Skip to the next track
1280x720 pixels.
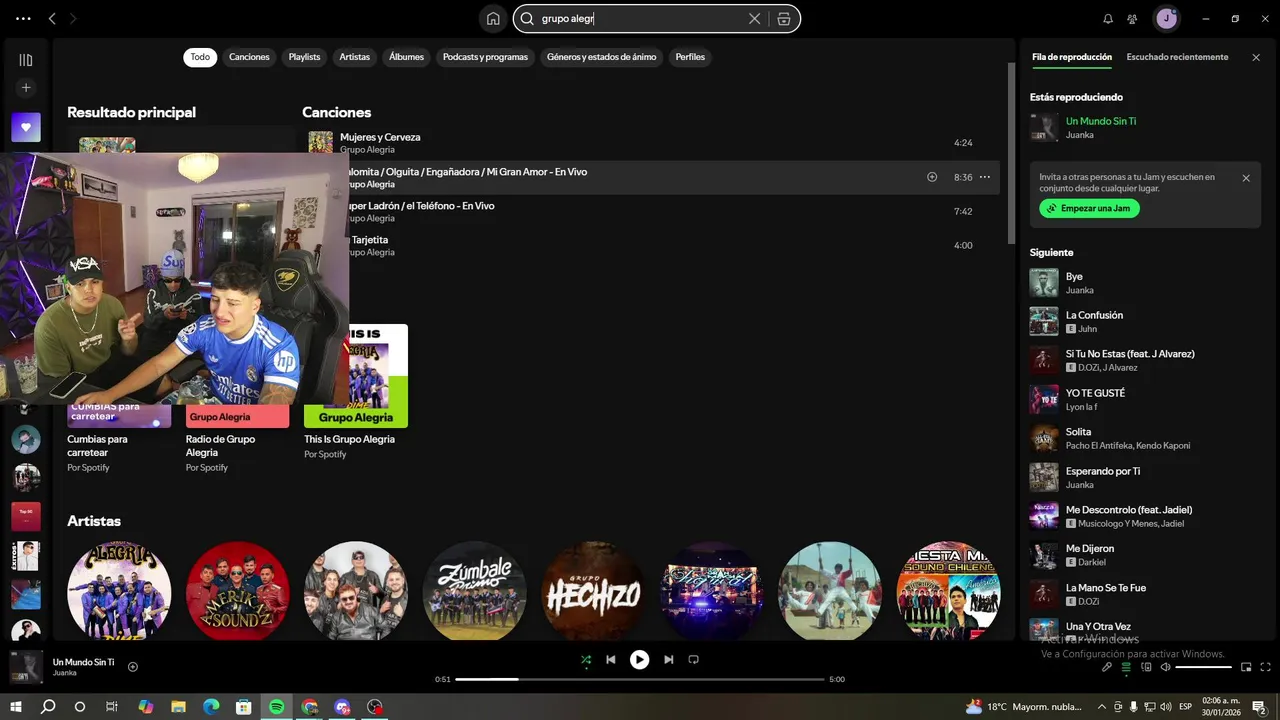point(668,660)
